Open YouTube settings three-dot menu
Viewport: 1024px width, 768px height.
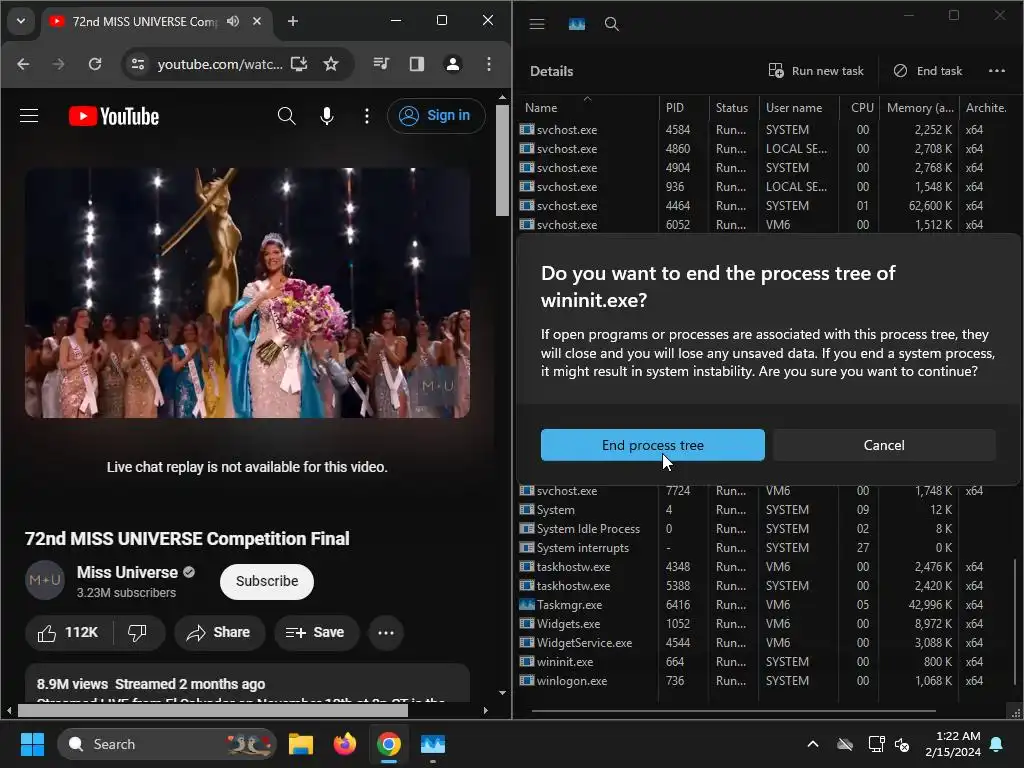(x=367, y=116)
